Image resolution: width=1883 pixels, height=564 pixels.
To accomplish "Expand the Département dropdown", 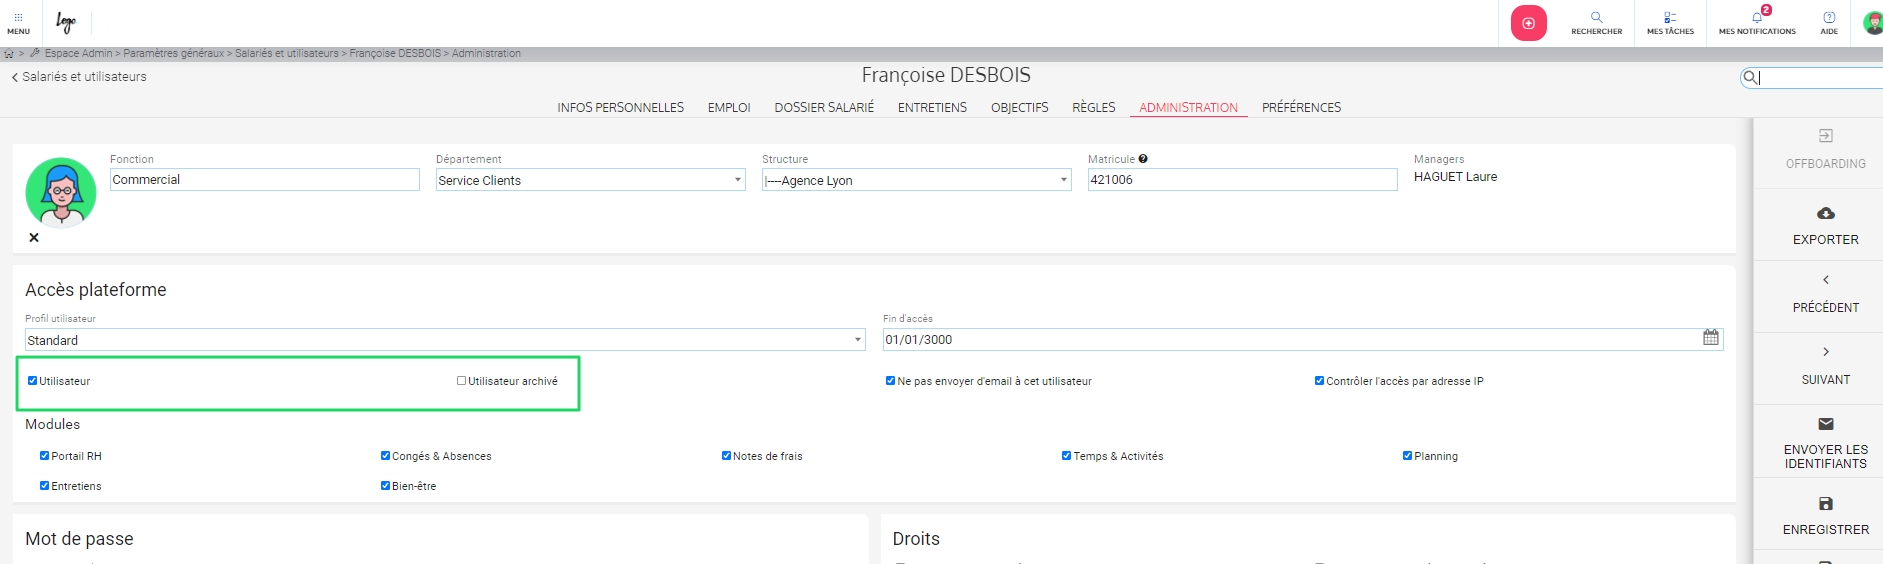I will point(738,180).
